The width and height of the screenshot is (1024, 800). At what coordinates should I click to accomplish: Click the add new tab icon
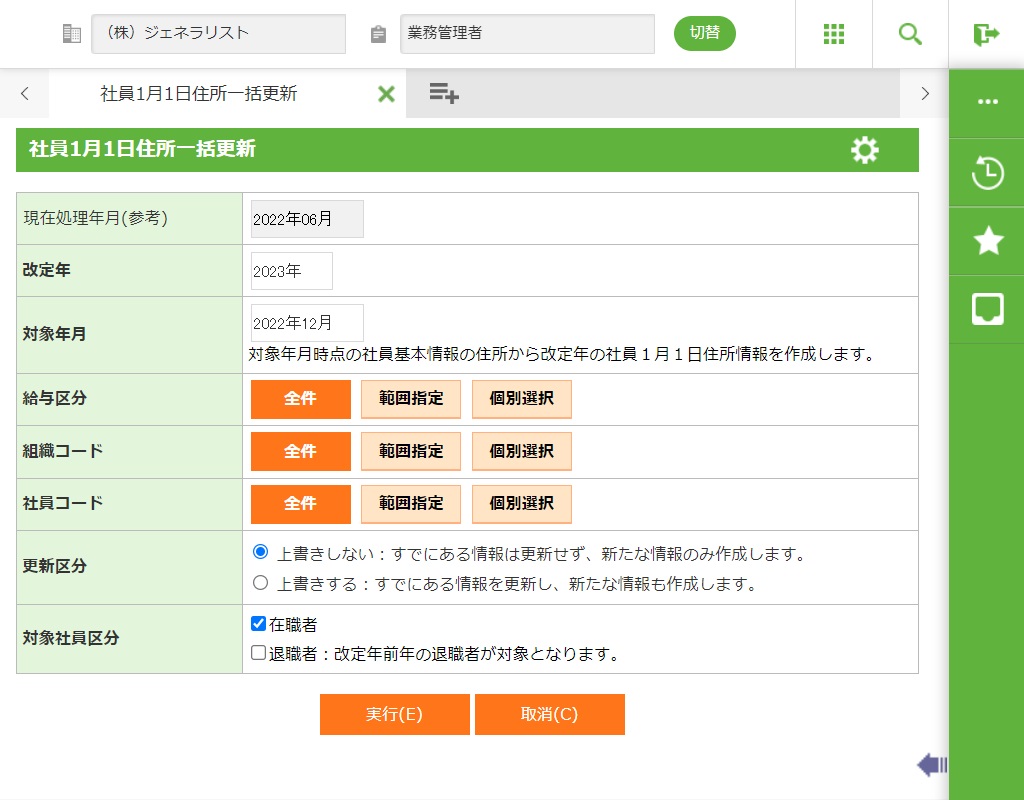[444, 94]
